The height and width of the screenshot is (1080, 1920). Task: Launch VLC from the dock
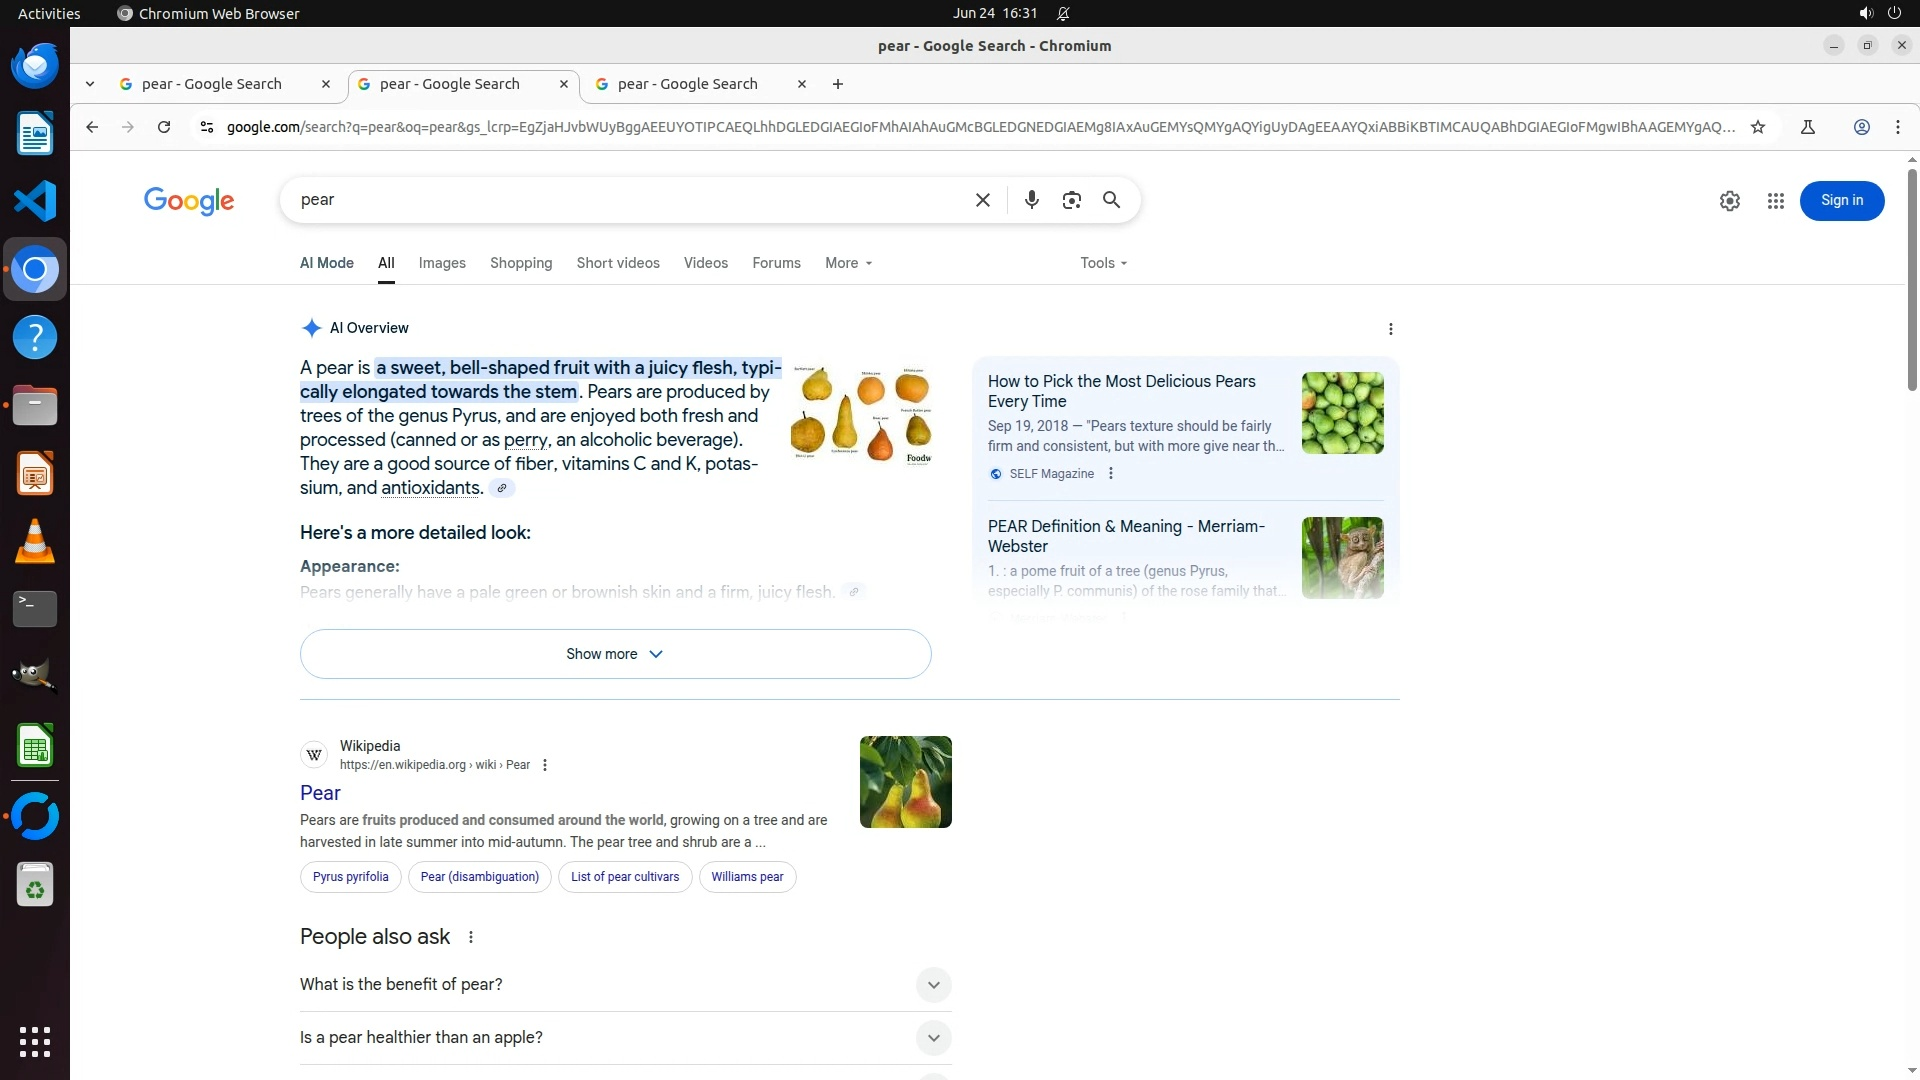(x=35, y=542)
